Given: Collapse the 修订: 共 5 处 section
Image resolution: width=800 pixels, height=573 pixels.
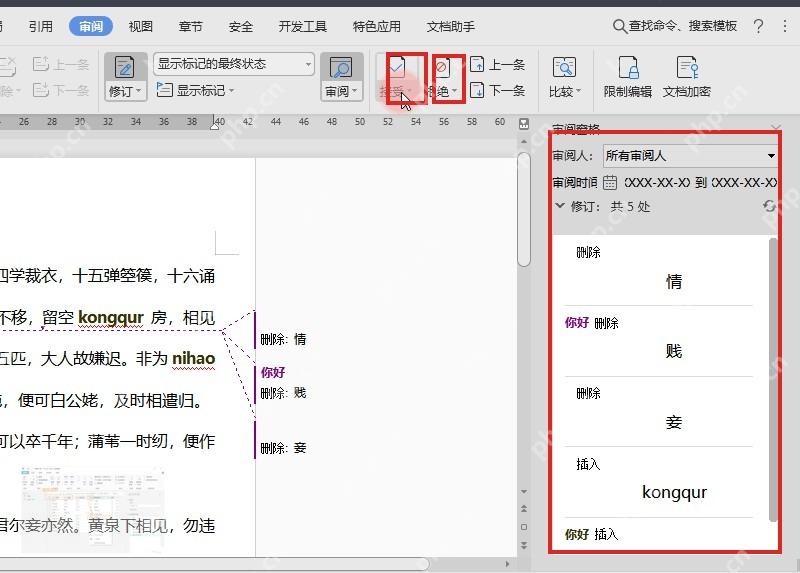Looking at the screenshot, I should pyautogui.click(x=560, y=206).
